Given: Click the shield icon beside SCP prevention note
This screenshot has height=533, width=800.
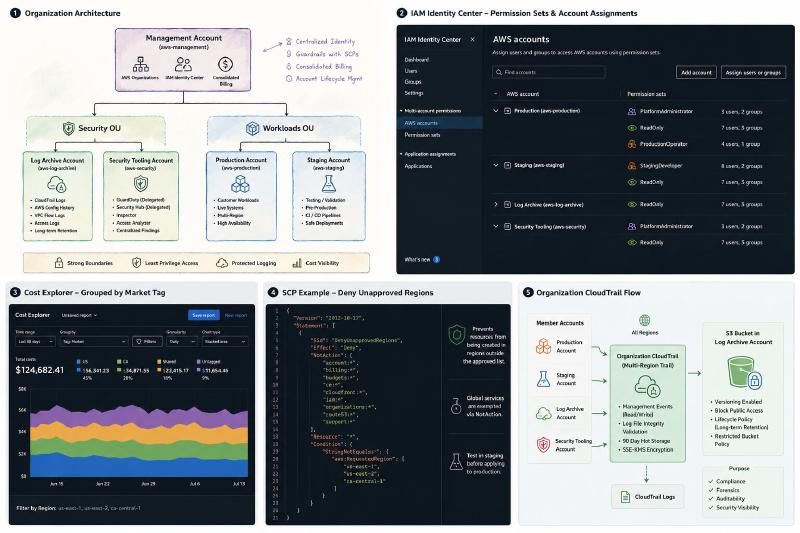Looking at the screenshot, I should click(456, 335).
